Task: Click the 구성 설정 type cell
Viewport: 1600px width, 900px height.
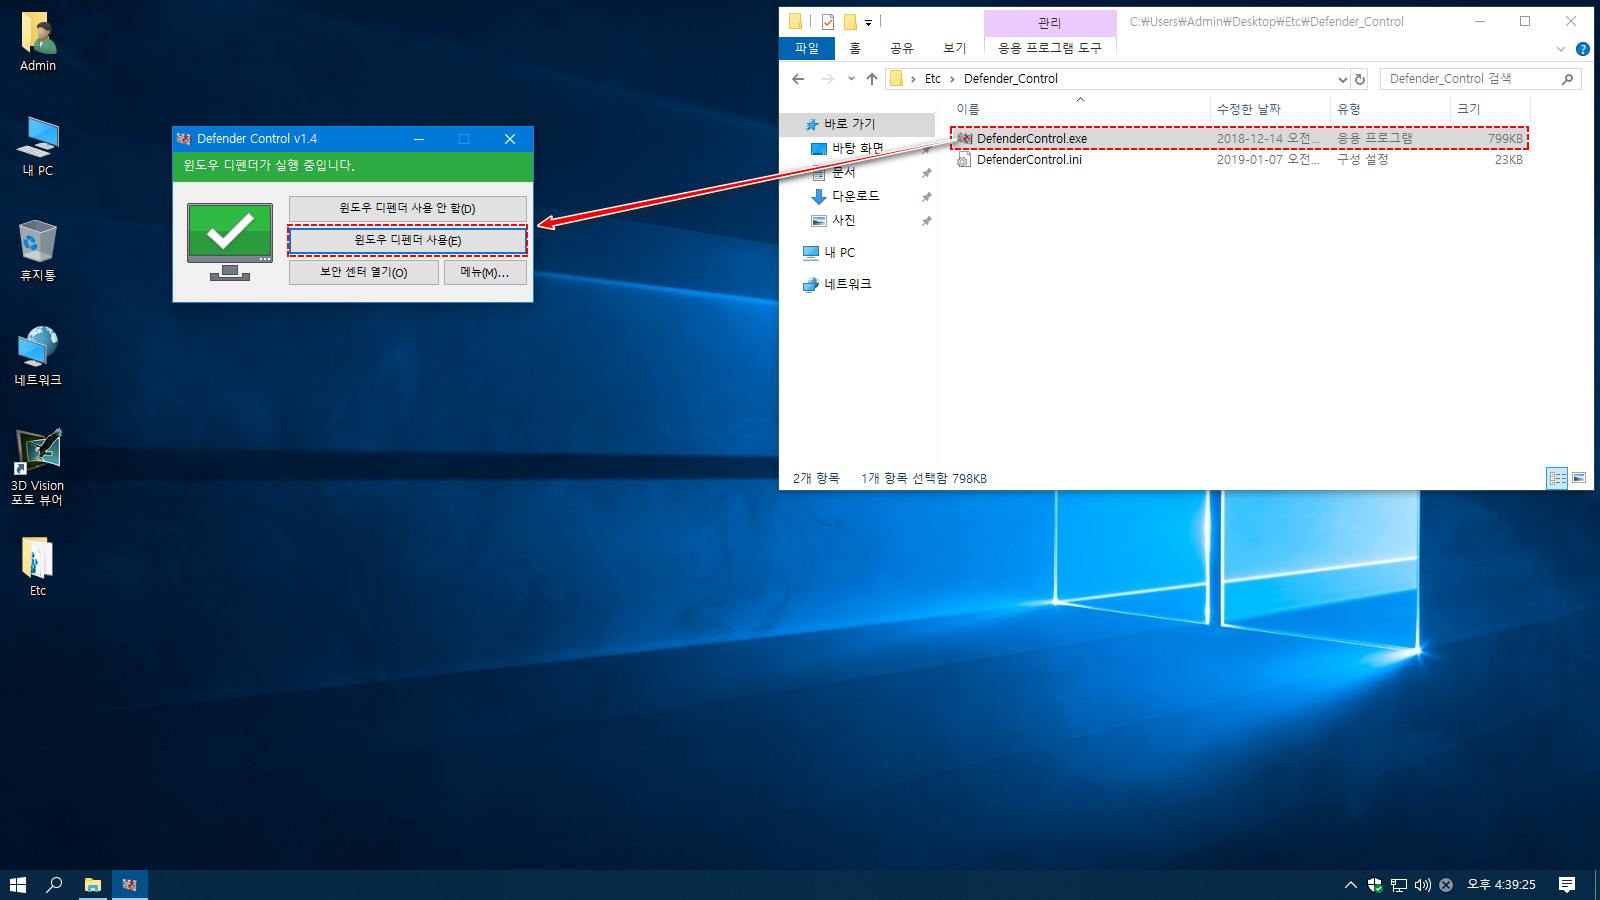Action: coord(1363,160)
